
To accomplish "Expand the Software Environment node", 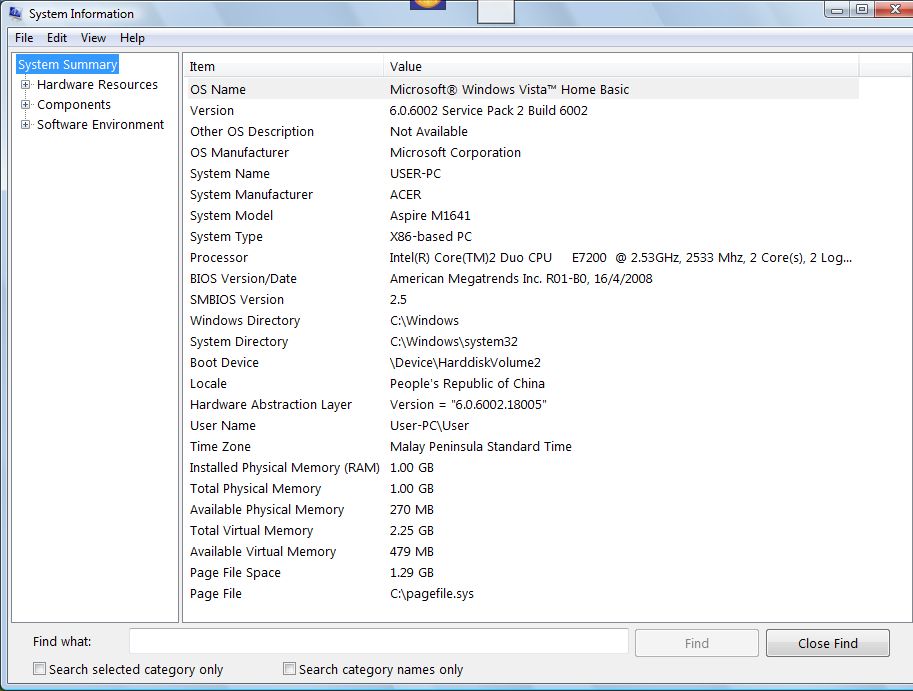I will click(25, 125).
